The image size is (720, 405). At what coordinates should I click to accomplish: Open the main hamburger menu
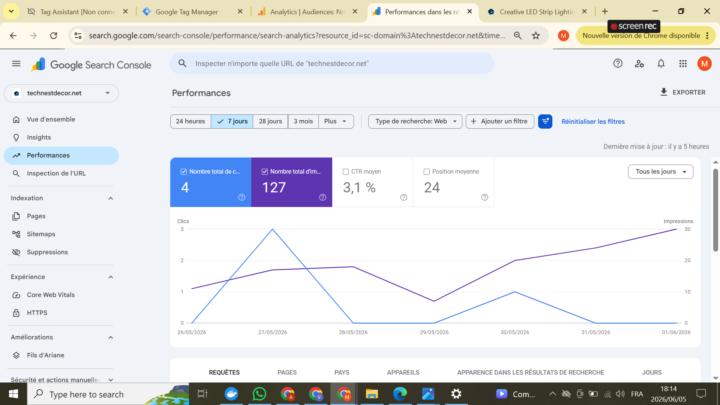[16, 64]
